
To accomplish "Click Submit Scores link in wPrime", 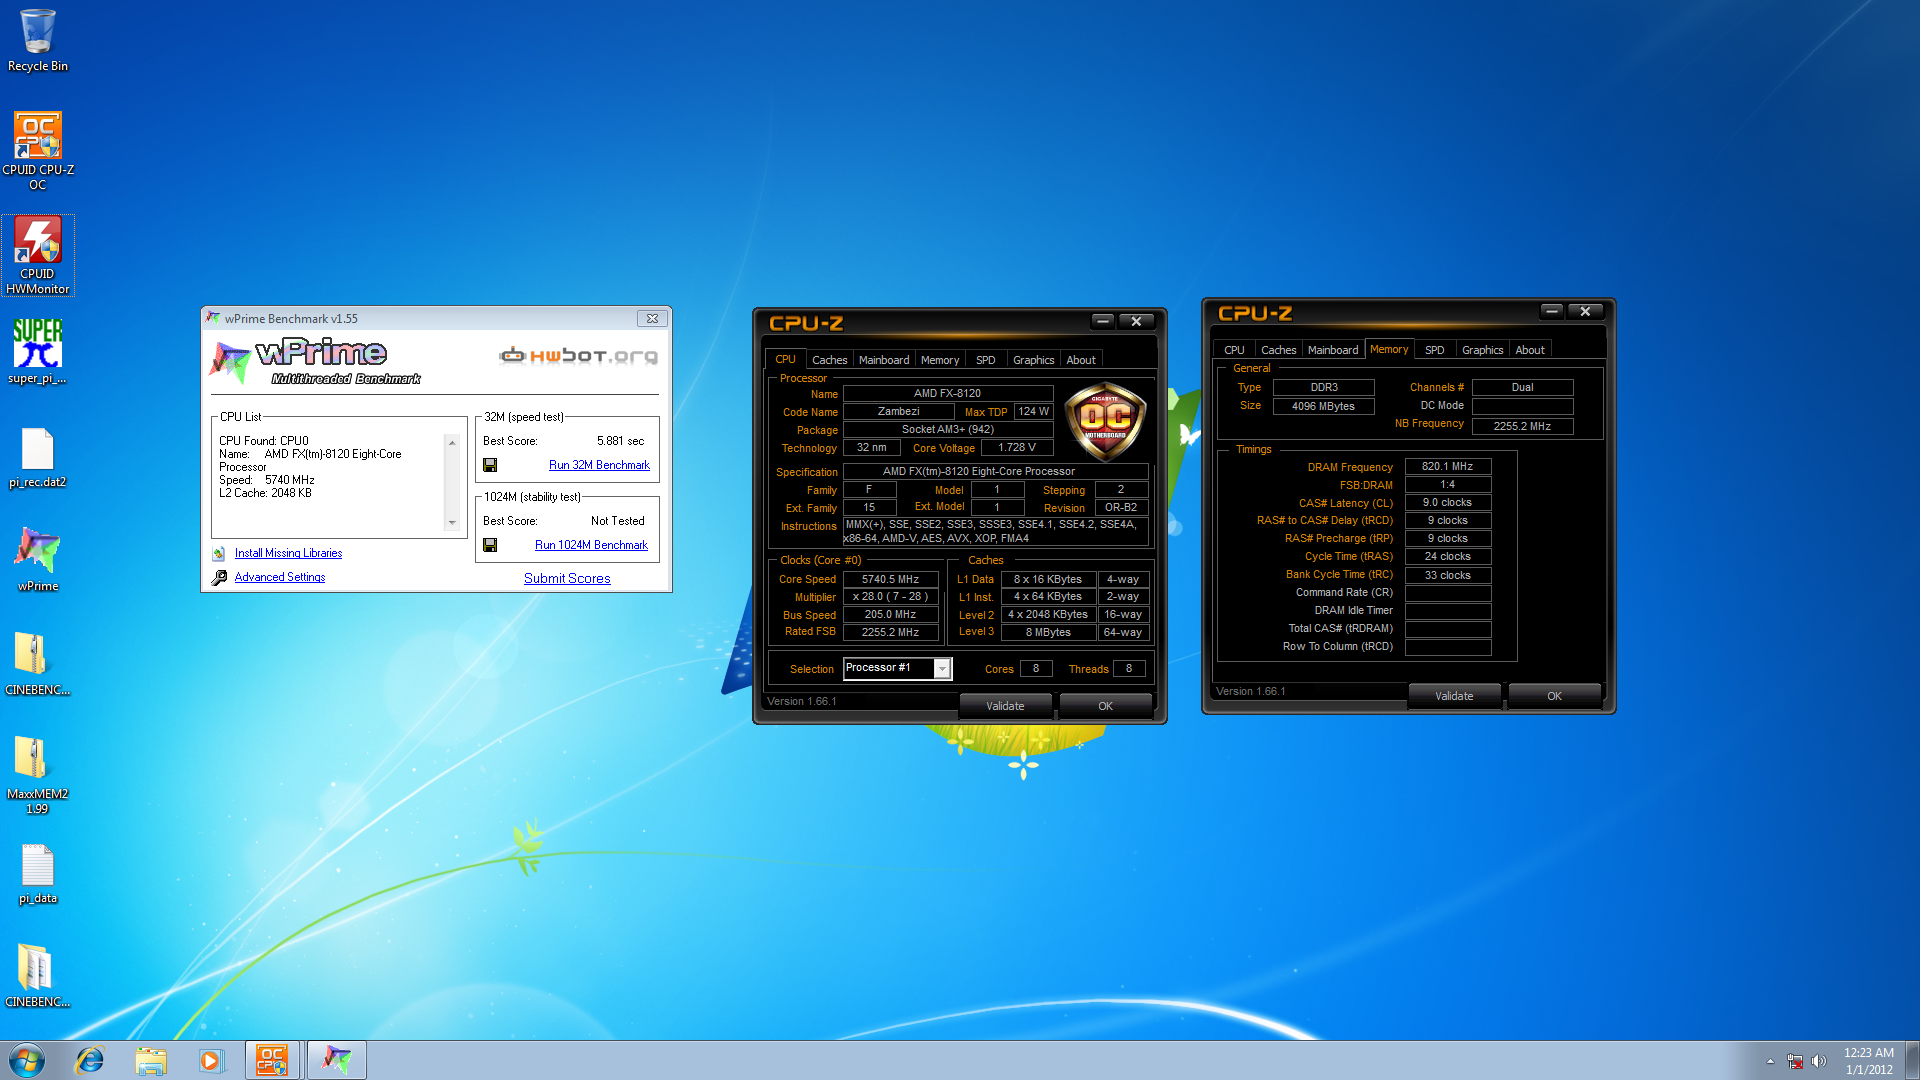I will tap(567, 578).
